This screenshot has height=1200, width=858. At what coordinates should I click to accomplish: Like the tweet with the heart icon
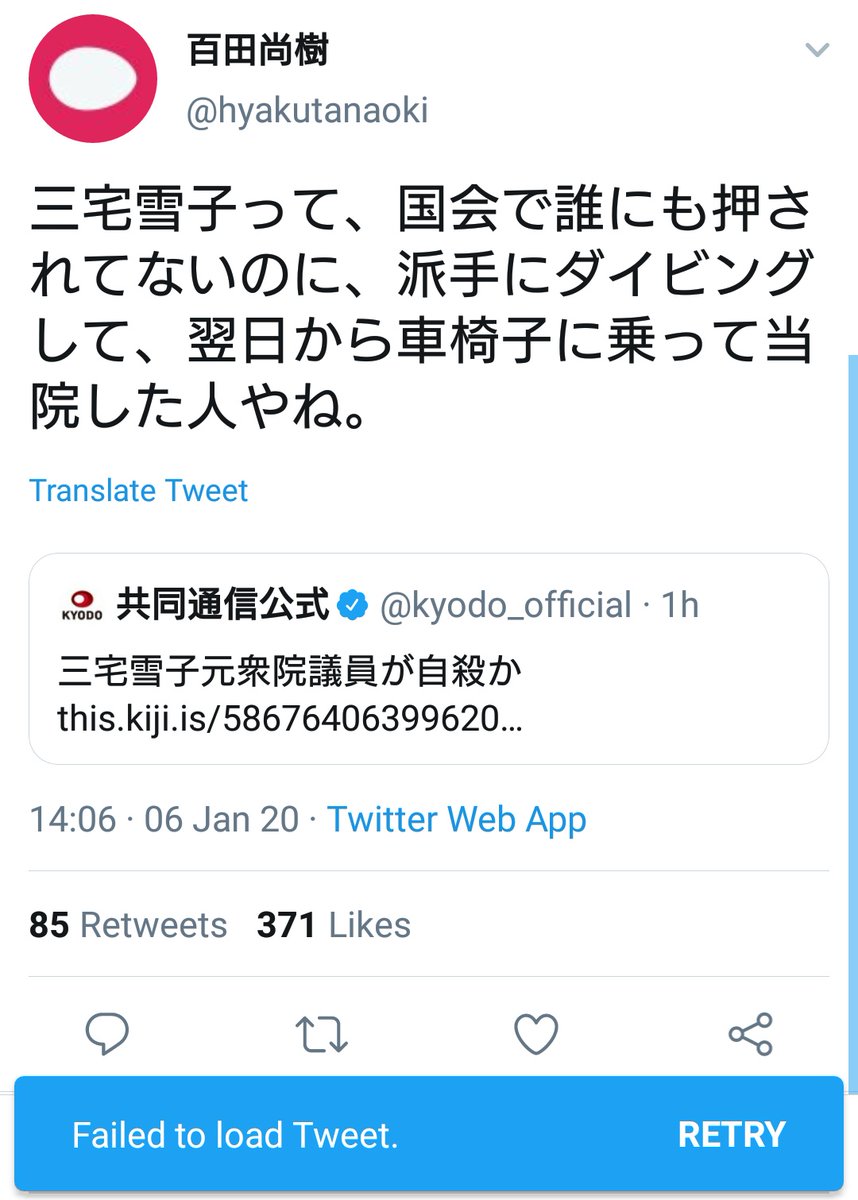tap(536, 1034)
